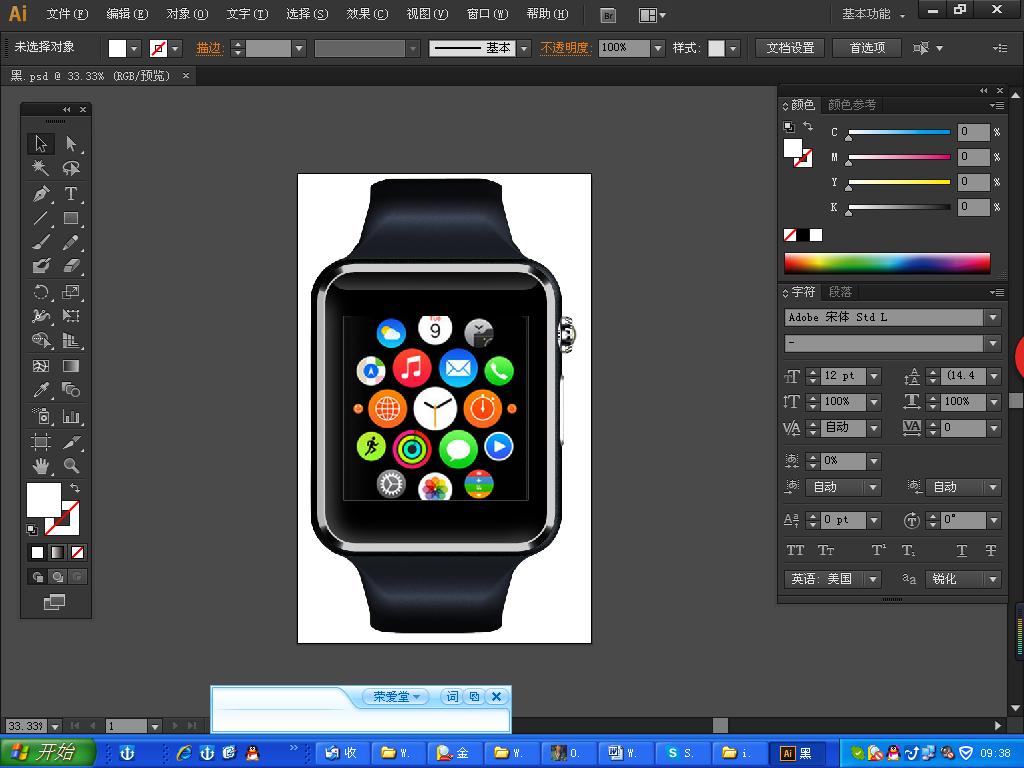Select the Pen tool
Image resolution: width=1024 pixels, height=768 pixels.
click(40, 193)
